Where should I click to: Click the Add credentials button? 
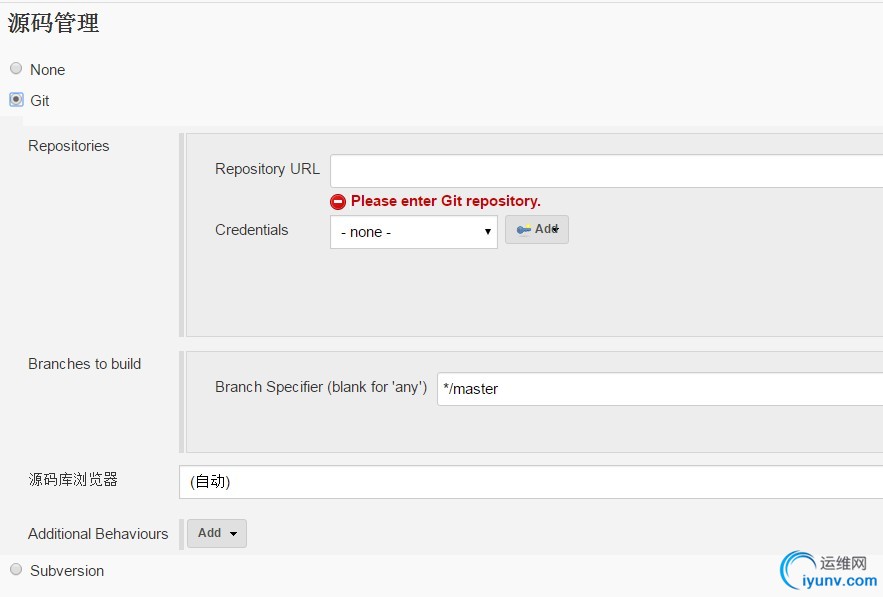[x=537, y=230]
